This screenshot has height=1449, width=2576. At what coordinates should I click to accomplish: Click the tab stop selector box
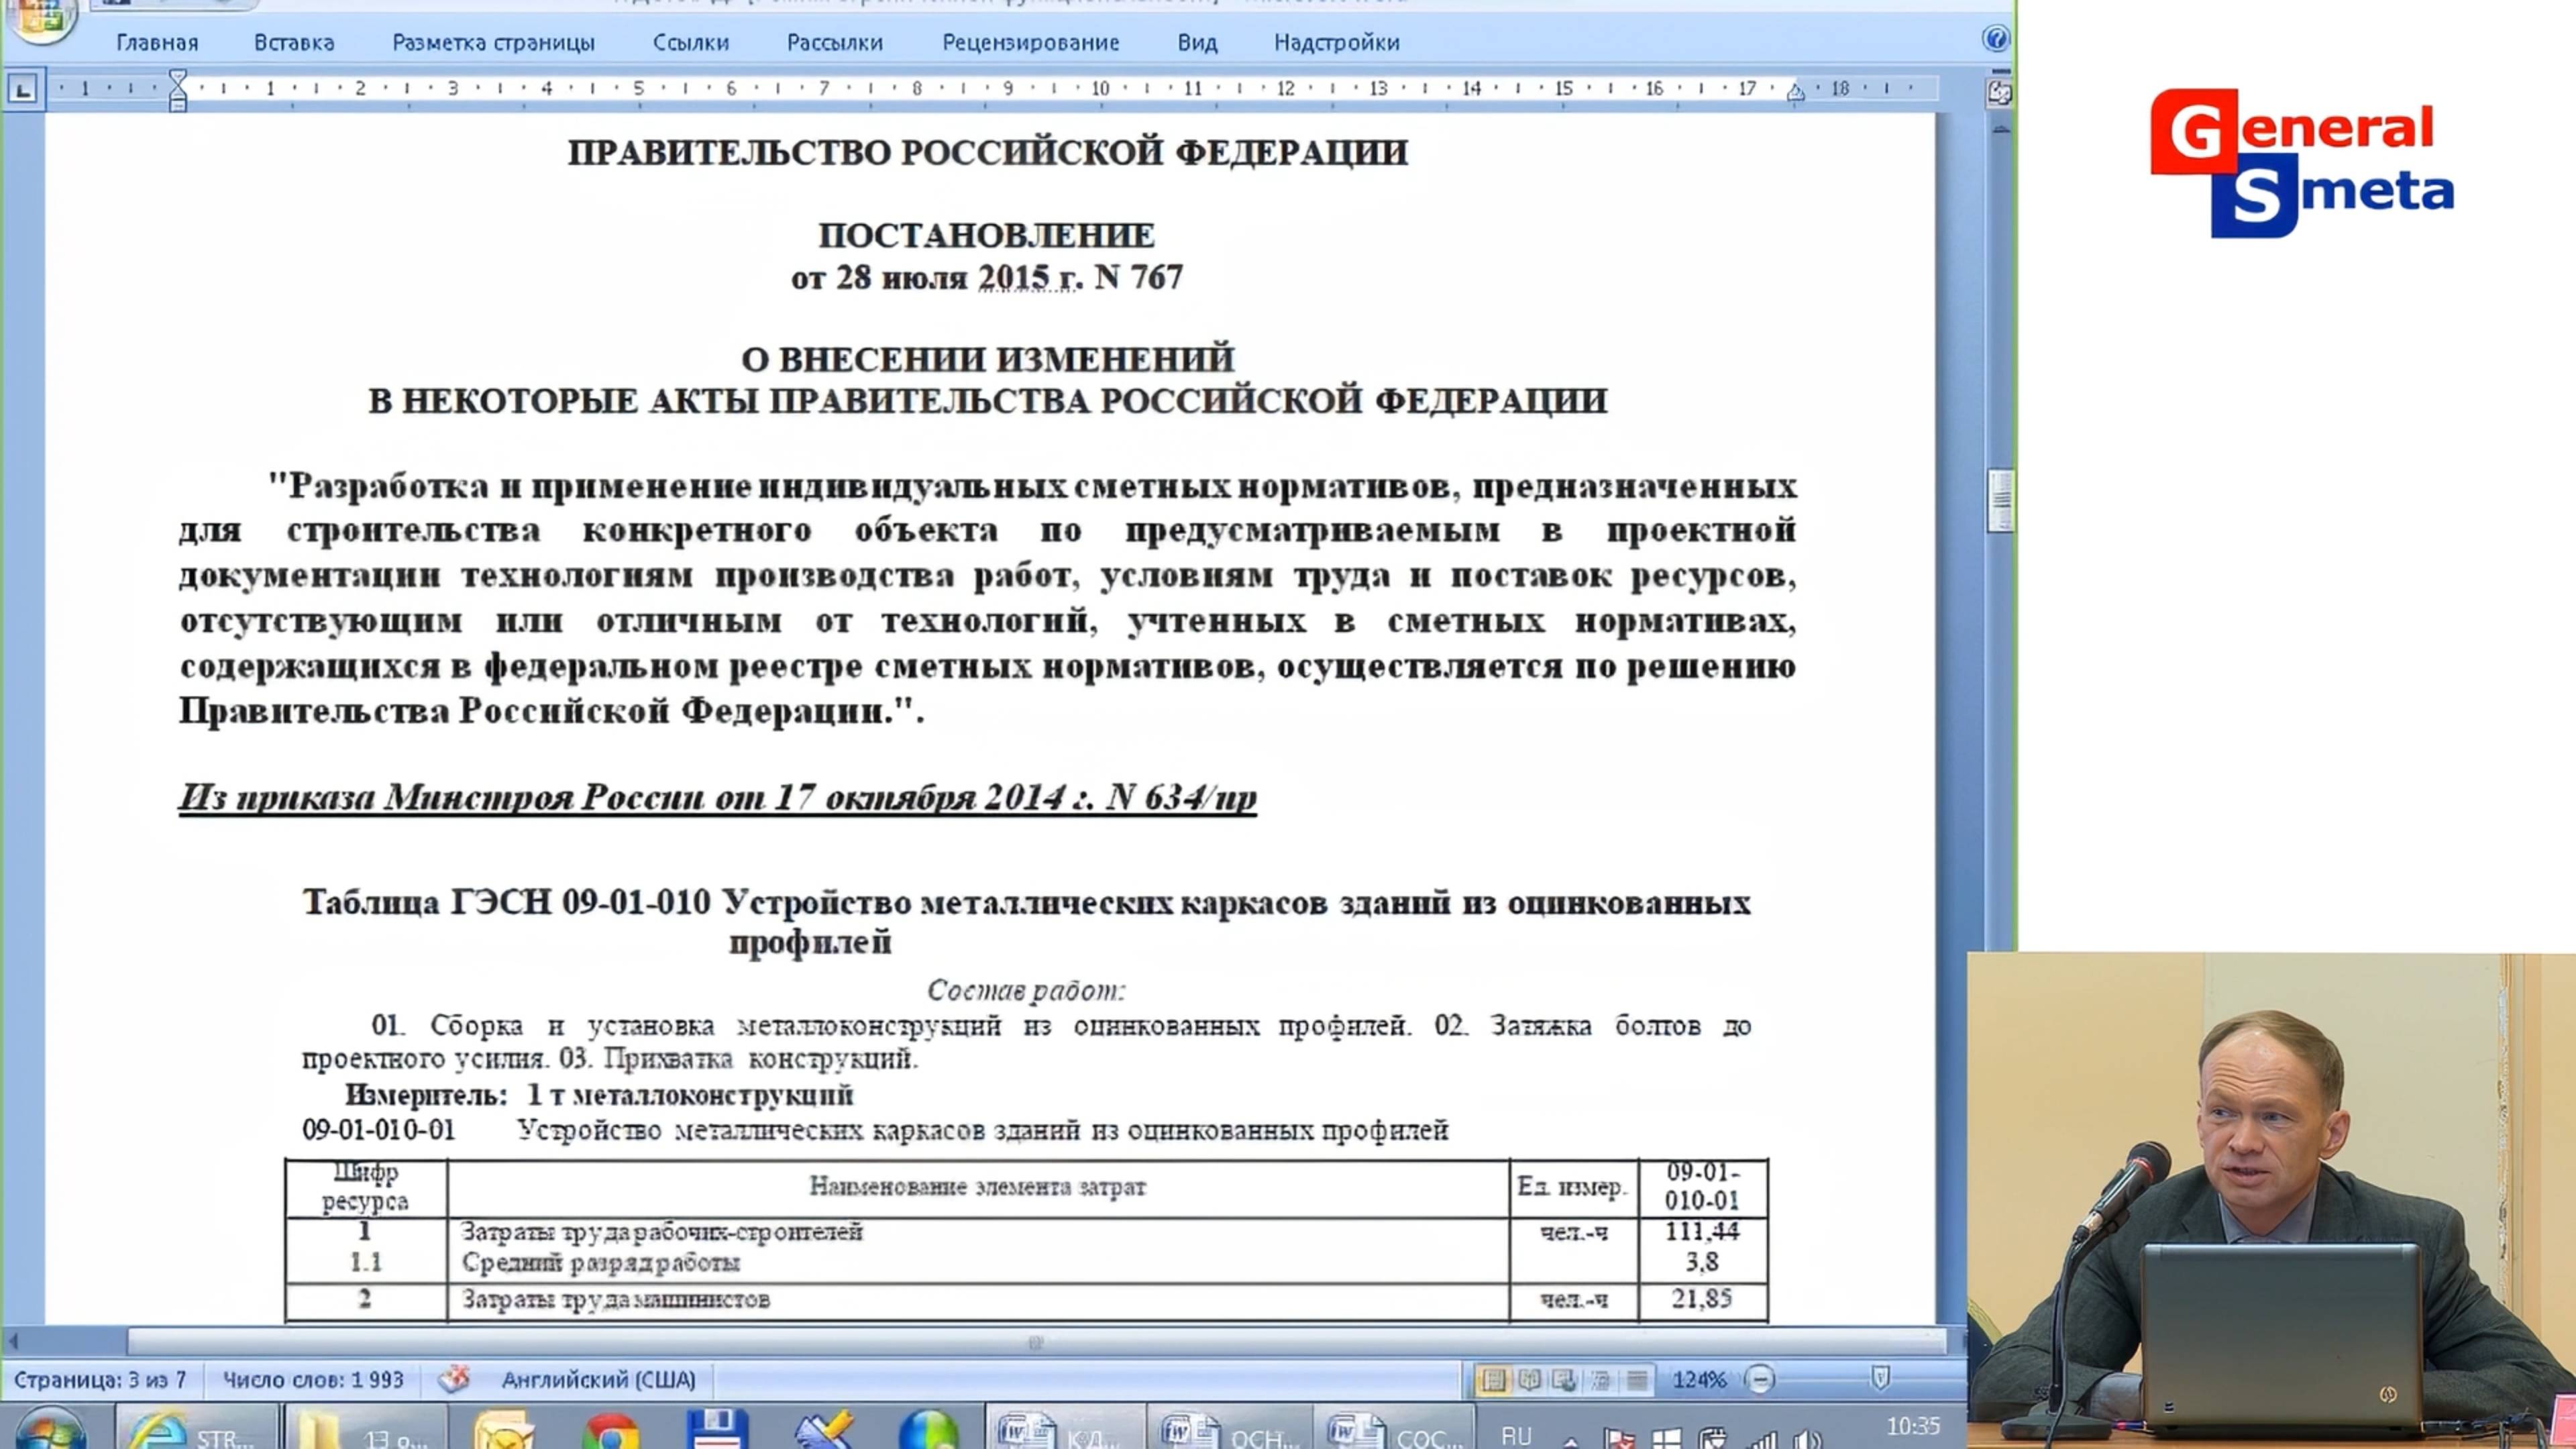pyautogui.click(x=23, y=90)
